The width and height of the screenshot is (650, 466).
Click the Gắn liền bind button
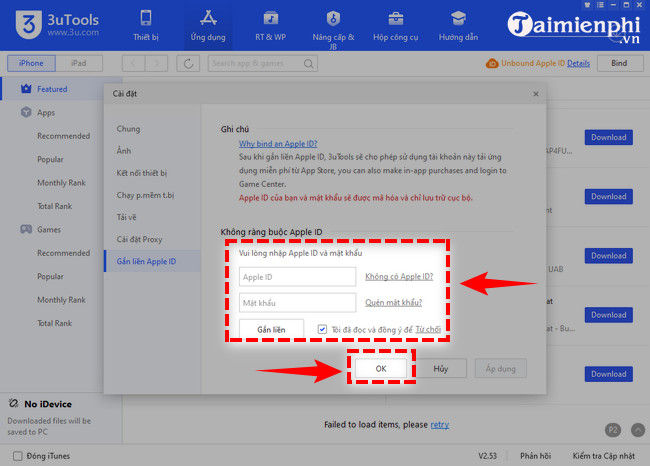click(271, 329)
